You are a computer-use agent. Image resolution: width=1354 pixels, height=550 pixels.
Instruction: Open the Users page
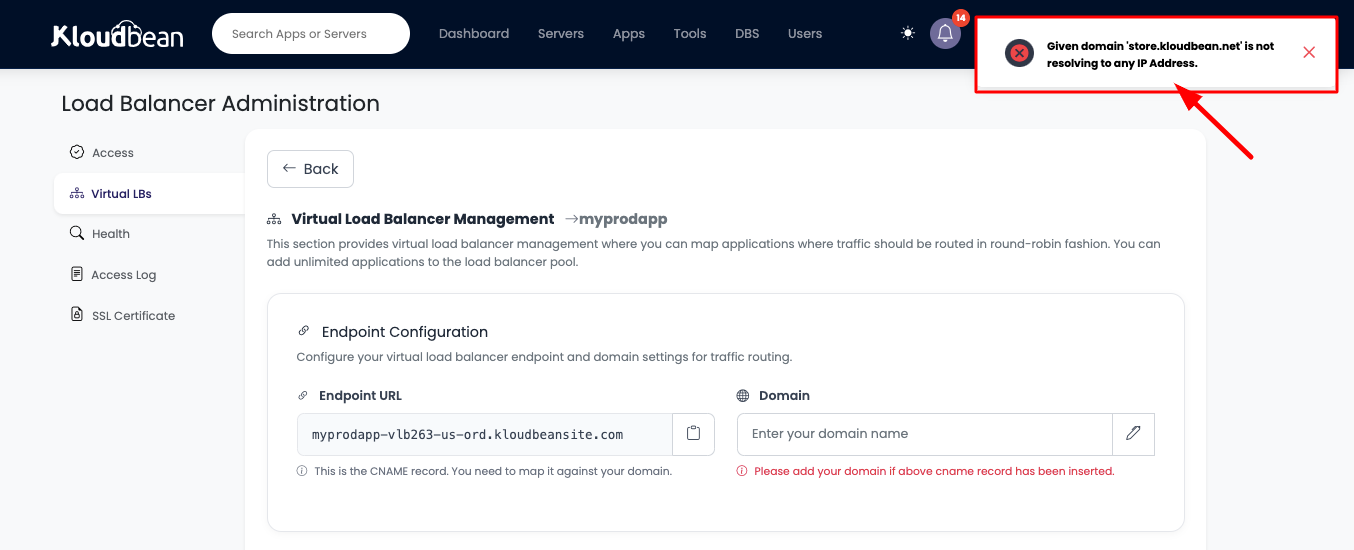tap(805, 33)
